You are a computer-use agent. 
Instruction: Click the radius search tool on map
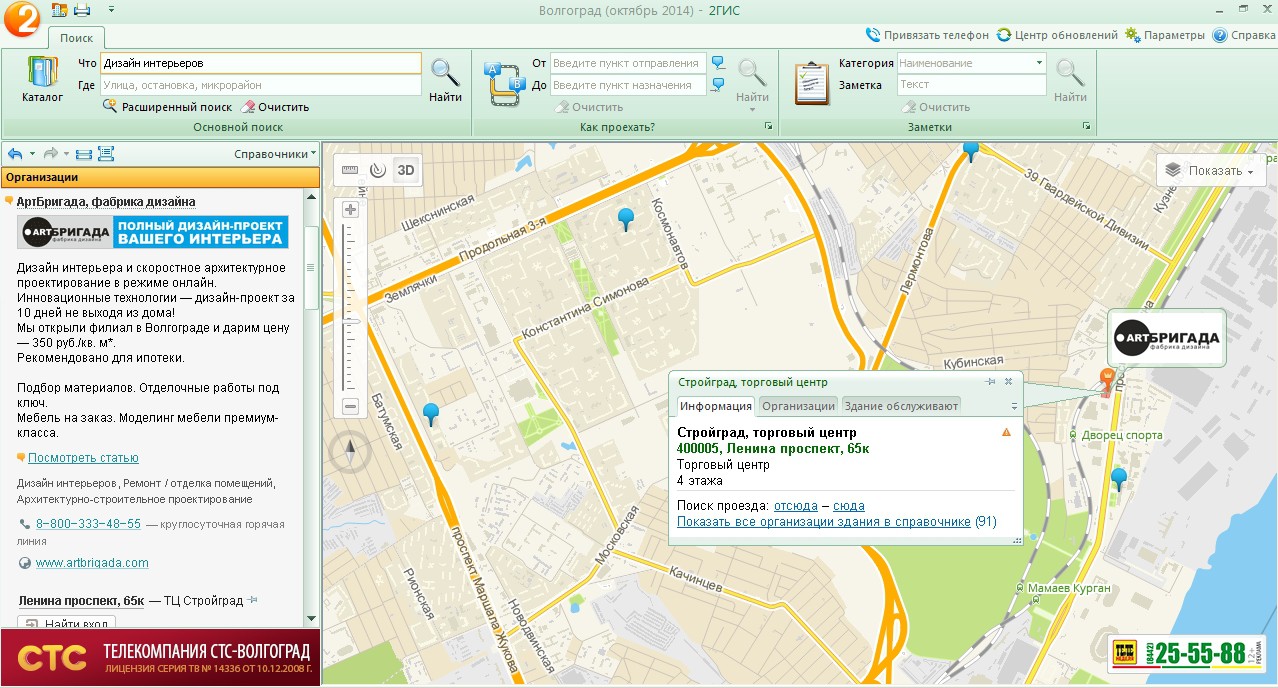point(377,170)
